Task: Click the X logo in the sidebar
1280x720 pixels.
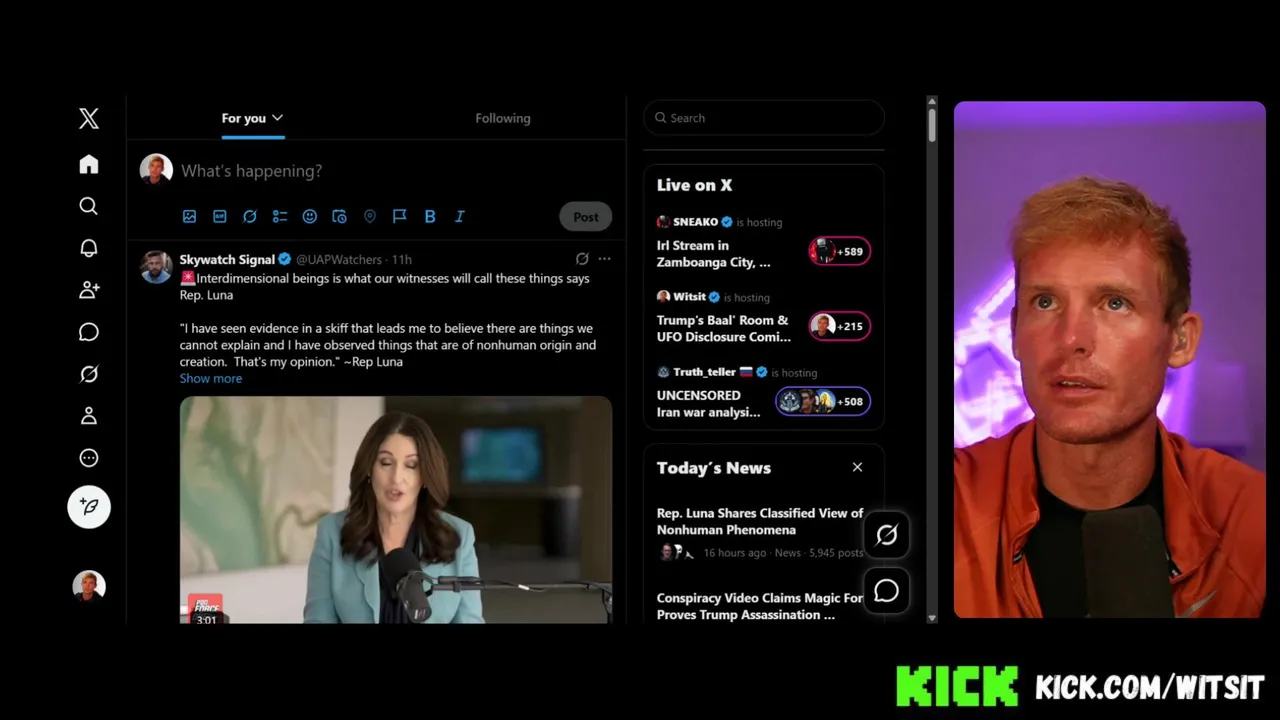Action: [x=89, y=119]
